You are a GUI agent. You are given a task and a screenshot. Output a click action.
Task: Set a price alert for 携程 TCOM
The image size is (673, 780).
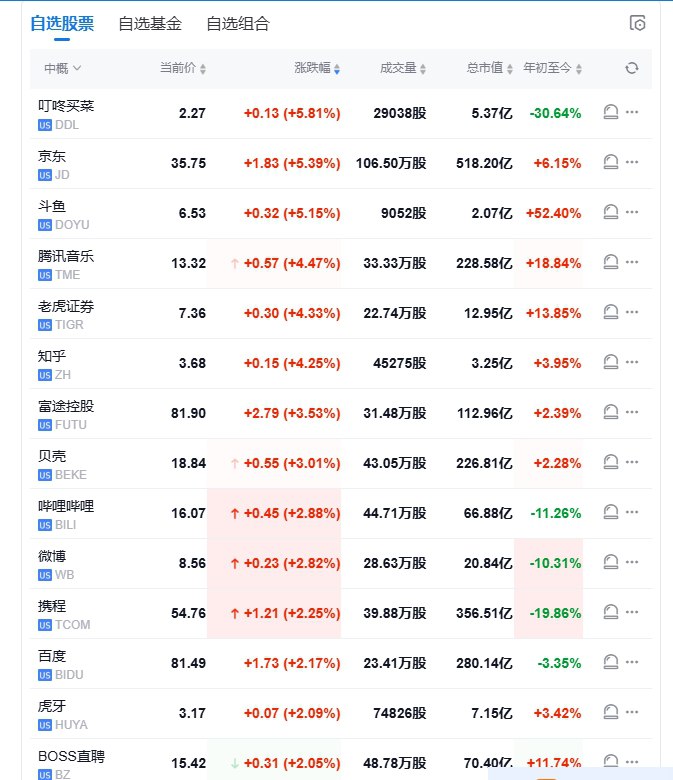(x=611, y=612)
